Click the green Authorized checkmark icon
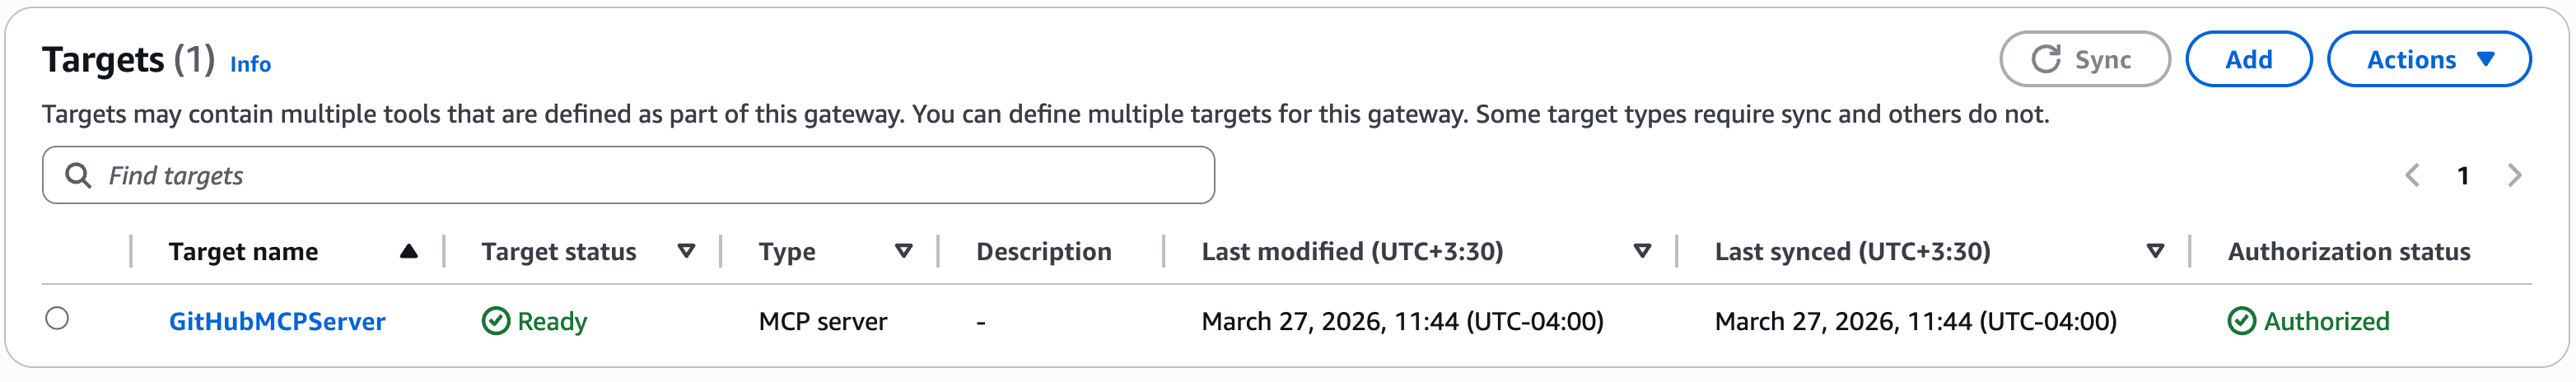Viewport: 2576px width, 382px height. [x=2241, y=321]
